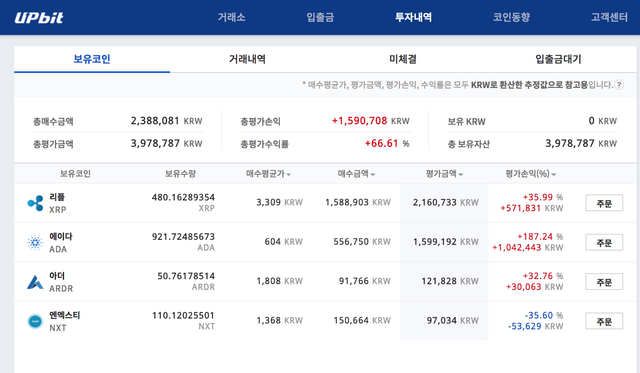
Task: Switch to the 보유코인 tab
Action: (92, 59)
